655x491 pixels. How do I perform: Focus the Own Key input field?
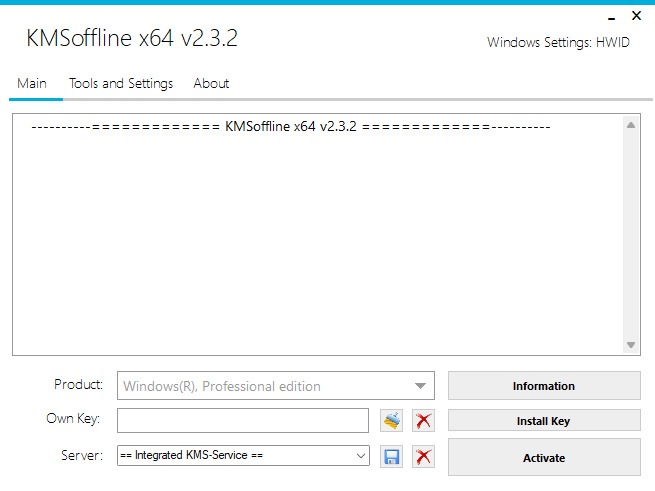(243, 420)
